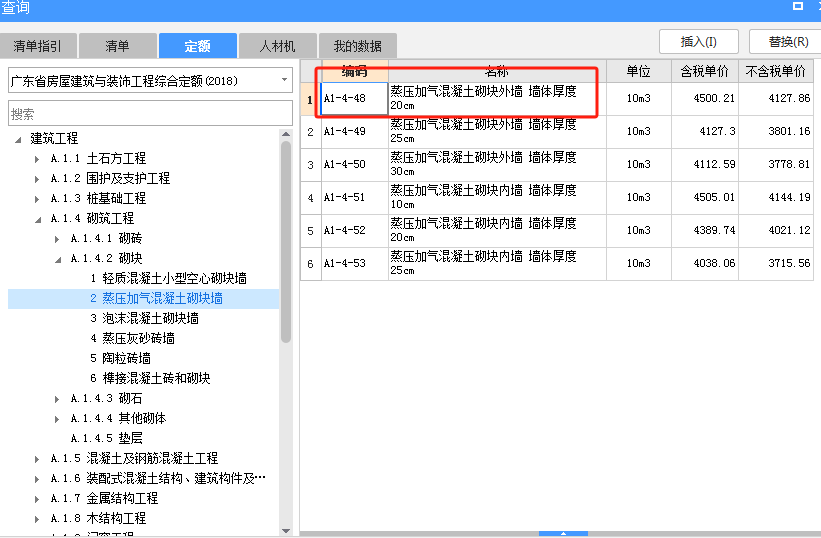Select 内墙 墙体厚度 10cm name cell
Screen dimensions: 821x538
[497, 197]
